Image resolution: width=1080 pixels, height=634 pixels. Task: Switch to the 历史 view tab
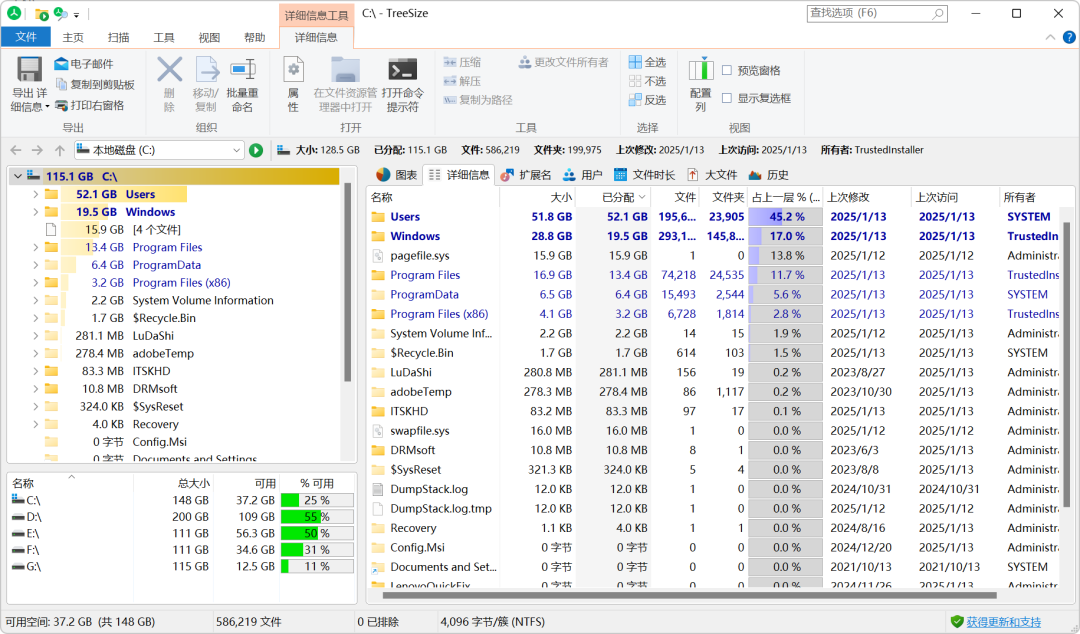769,175
